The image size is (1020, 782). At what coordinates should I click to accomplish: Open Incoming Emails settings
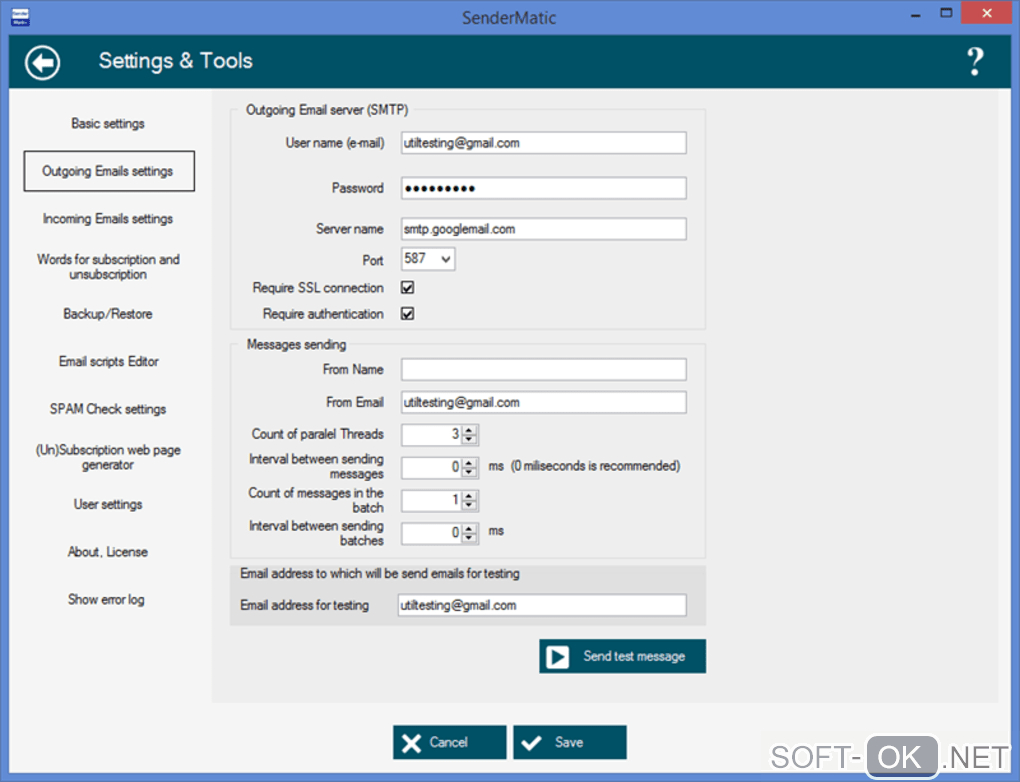pyautogui.click(x=108, y=219)
